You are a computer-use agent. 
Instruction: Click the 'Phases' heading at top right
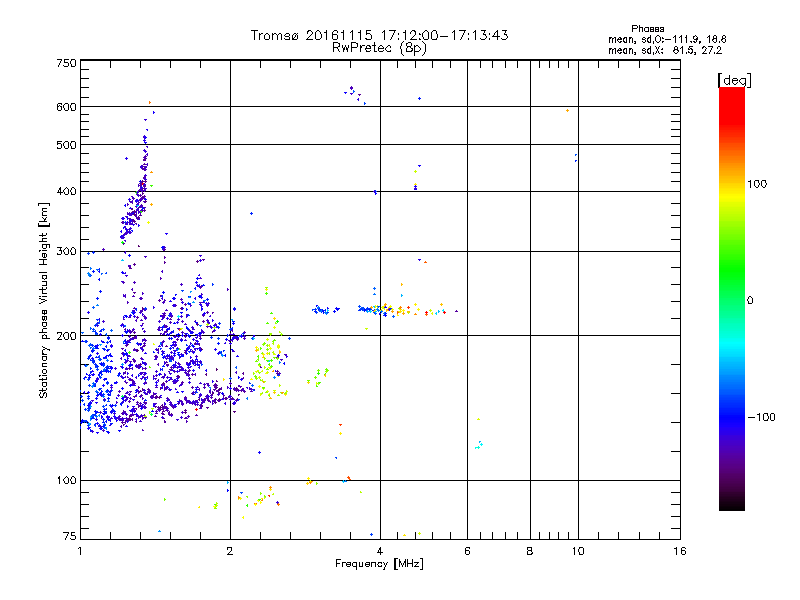tap(647, 29)
